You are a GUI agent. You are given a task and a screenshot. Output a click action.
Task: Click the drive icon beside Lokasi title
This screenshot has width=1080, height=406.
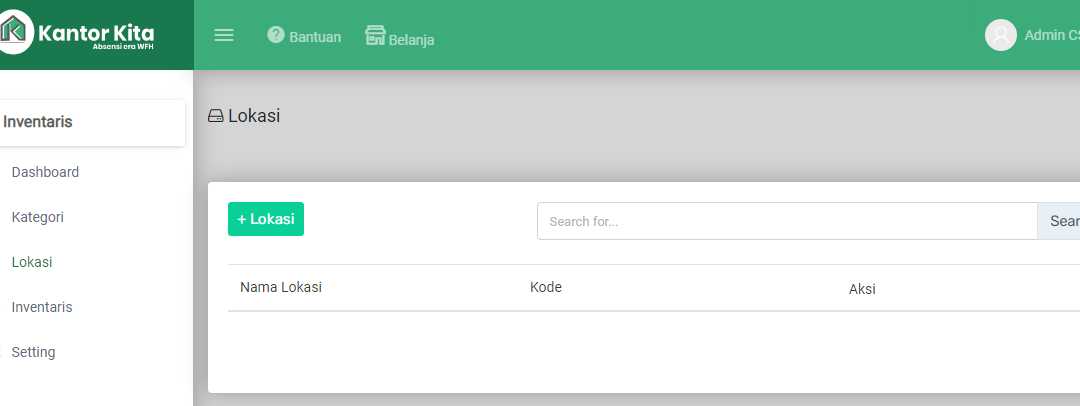pos(216,116)
